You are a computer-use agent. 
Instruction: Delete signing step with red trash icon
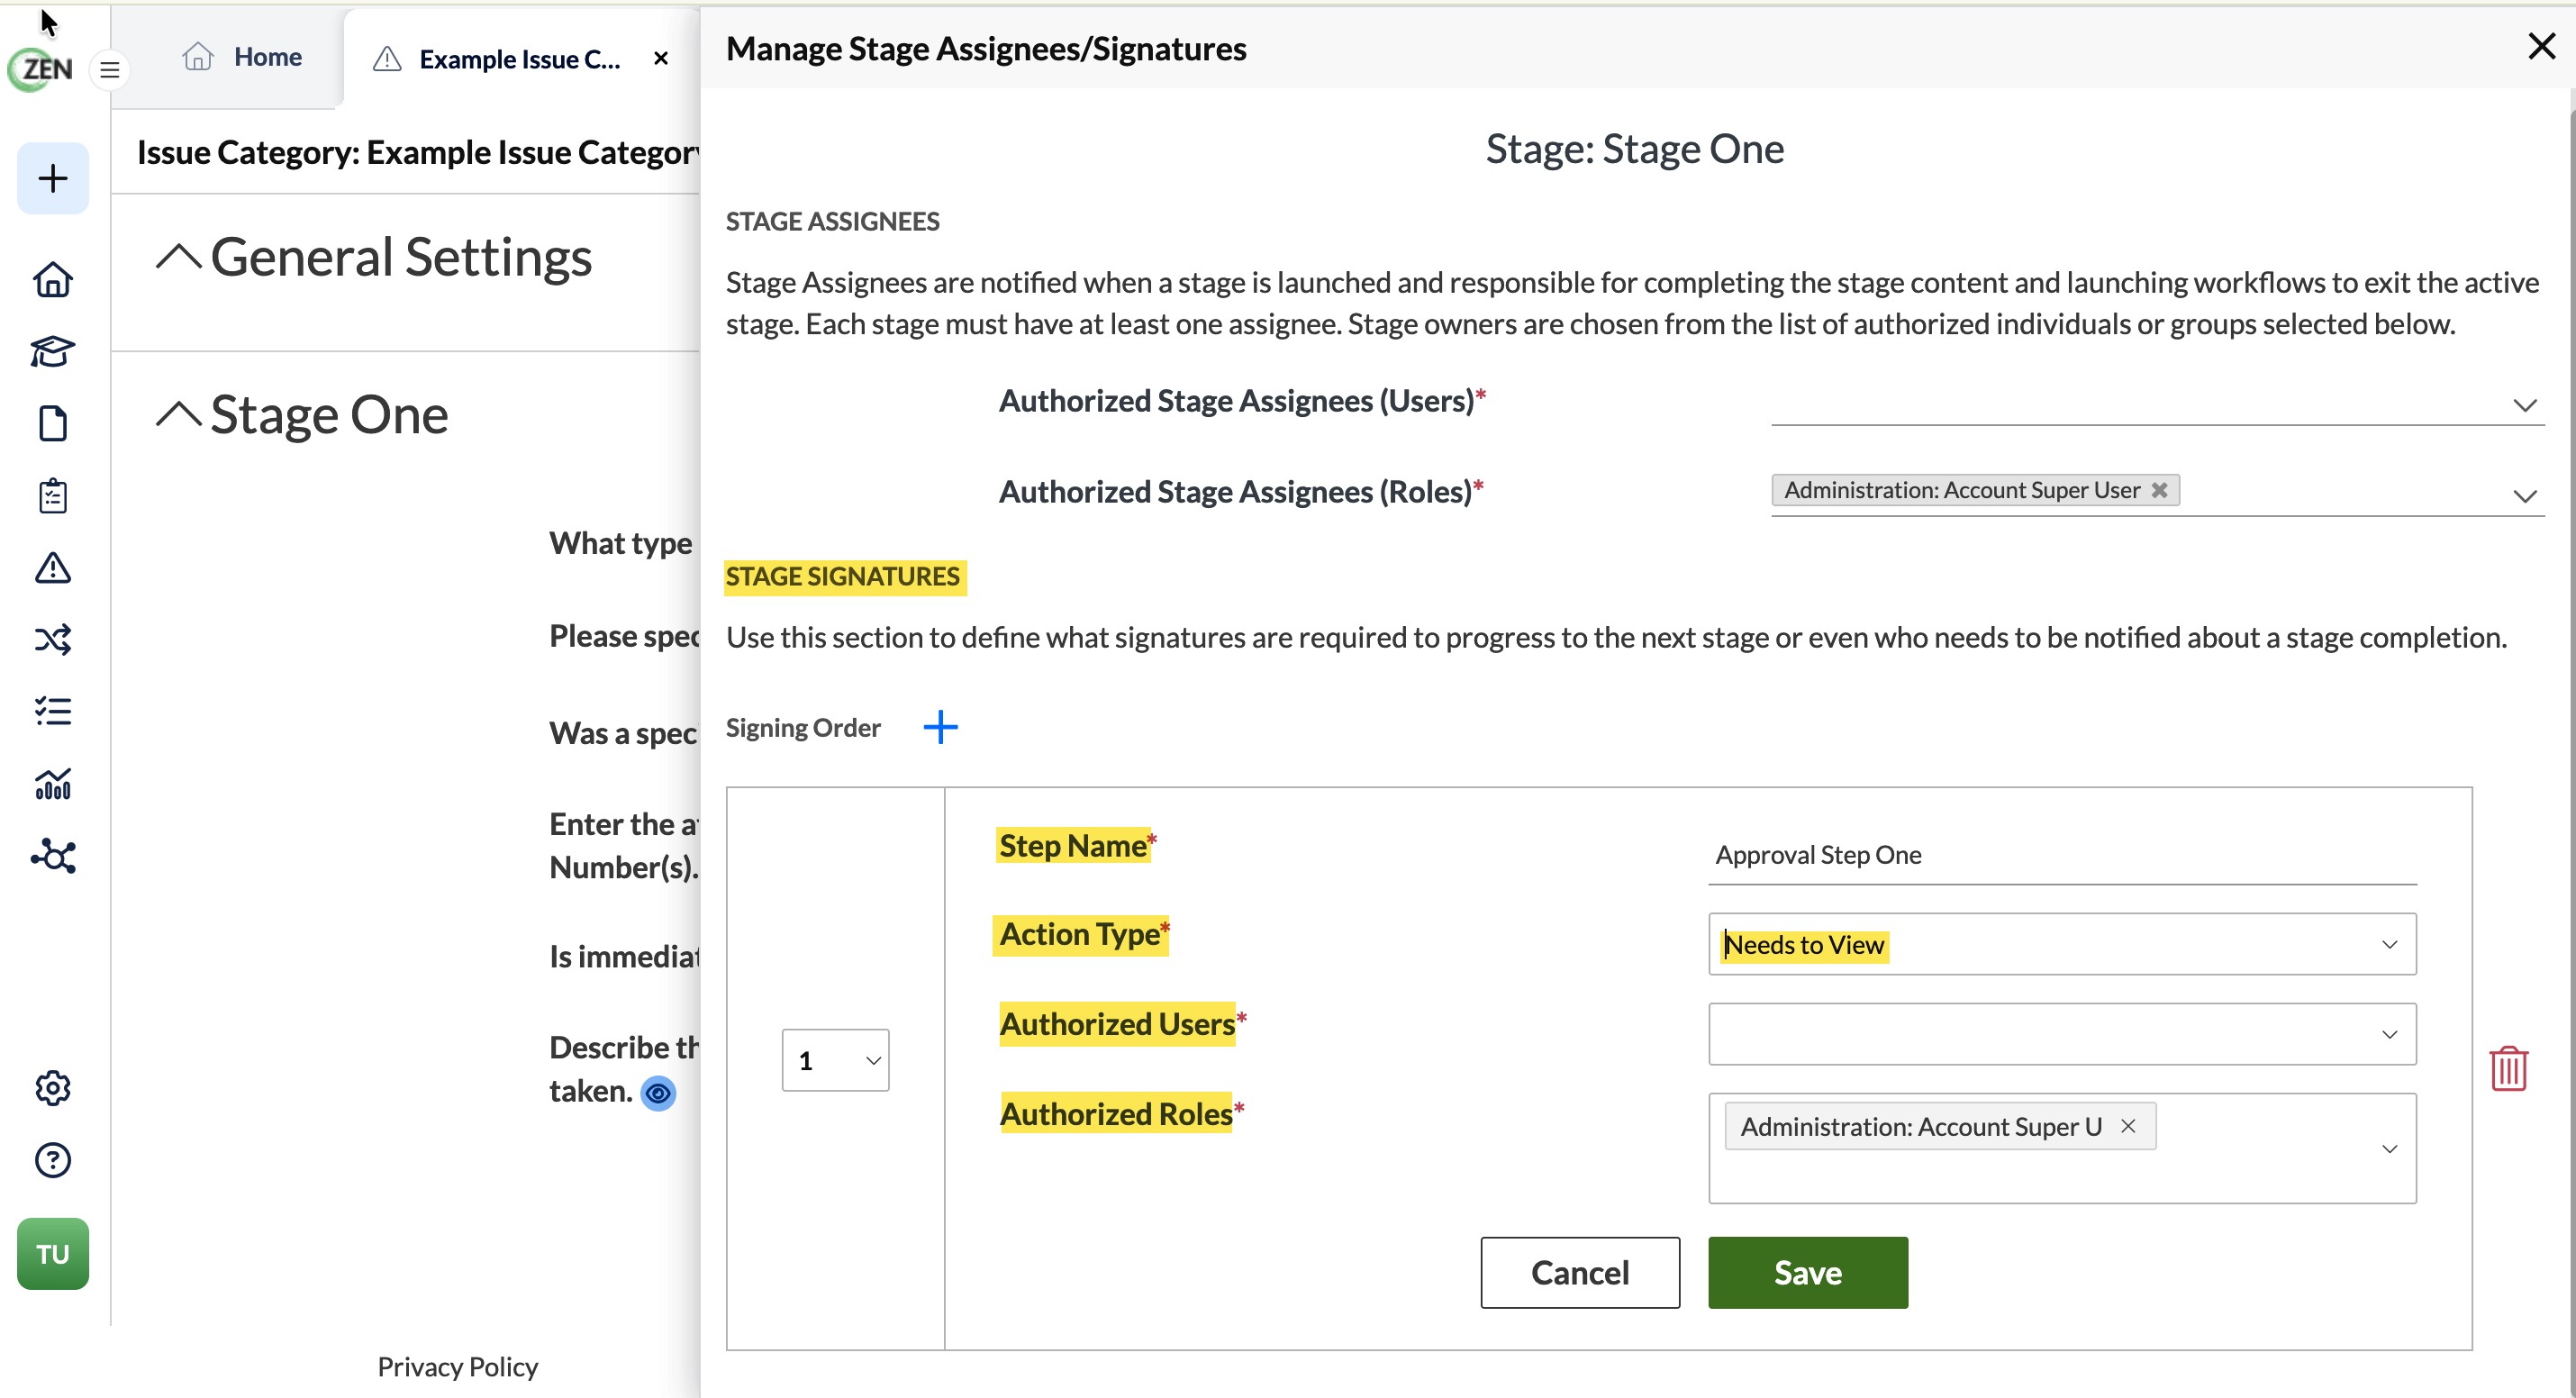(x=2508, y=1068)
